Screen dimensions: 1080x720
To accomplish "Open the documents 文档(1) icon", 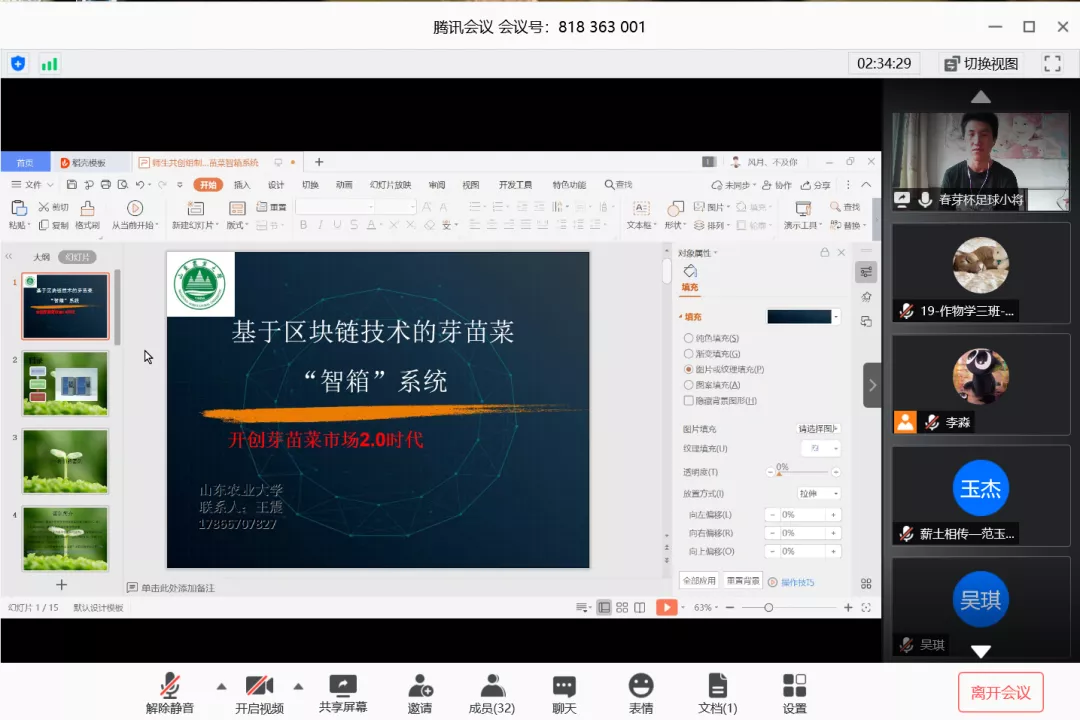I will pos(717,686).
